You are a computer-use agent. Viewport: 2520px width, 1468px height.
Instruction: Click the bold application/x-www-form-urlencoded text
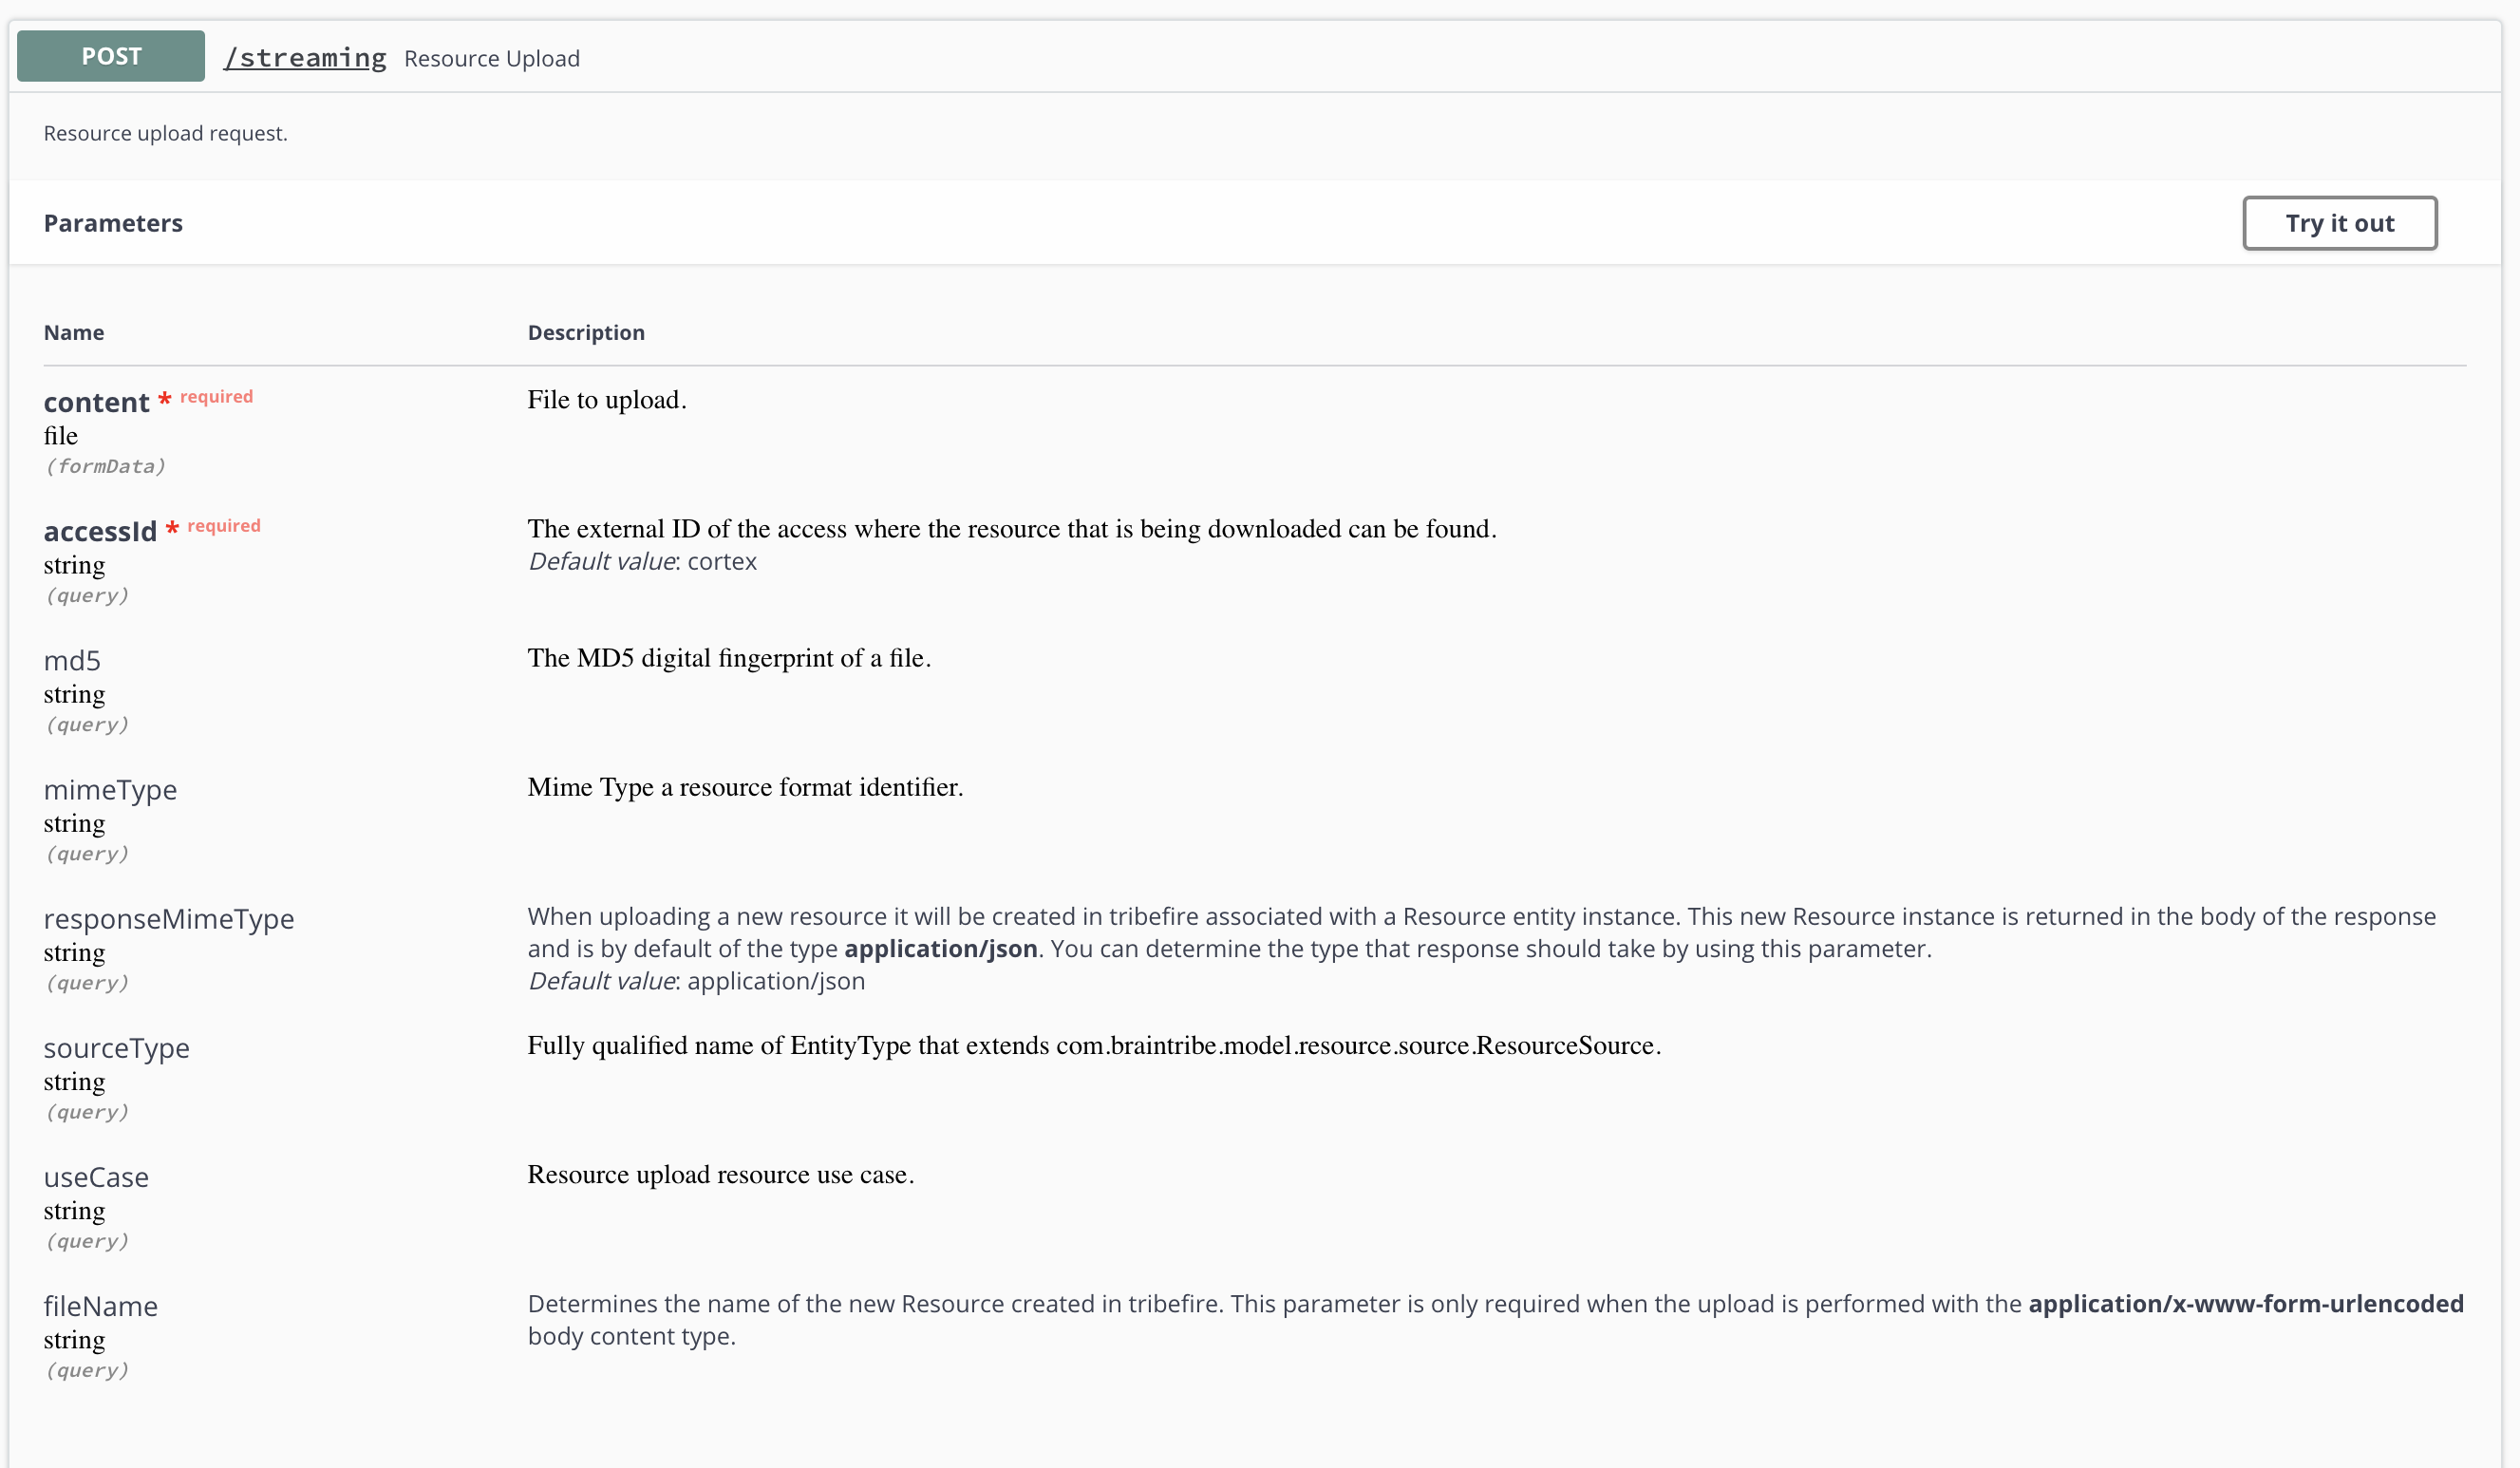point(2245,1303)
